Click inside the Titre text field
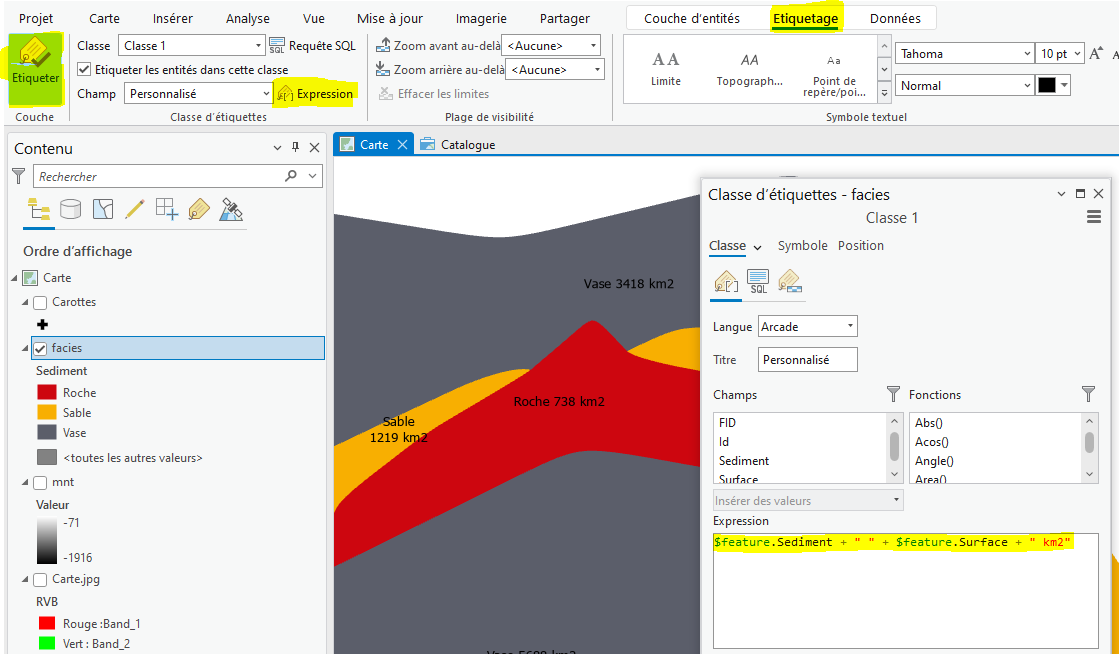The image size is (1119, 654). tap(807, 360)
